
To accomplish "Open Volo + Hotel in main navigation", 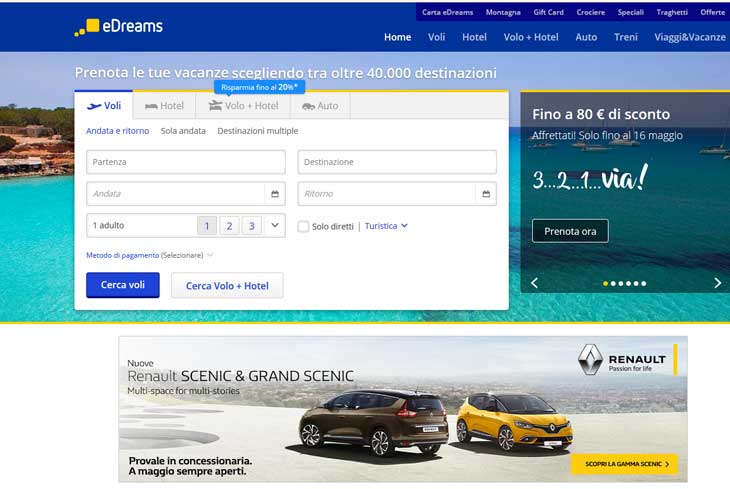I will click(531, 37).
